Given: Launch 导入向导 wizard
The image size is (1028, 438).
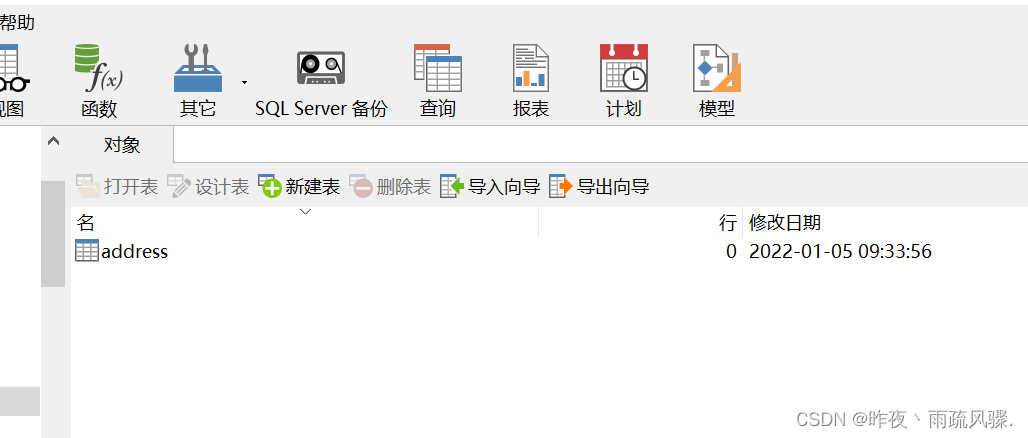Looking at the screenshot, I should click(490, 187).
